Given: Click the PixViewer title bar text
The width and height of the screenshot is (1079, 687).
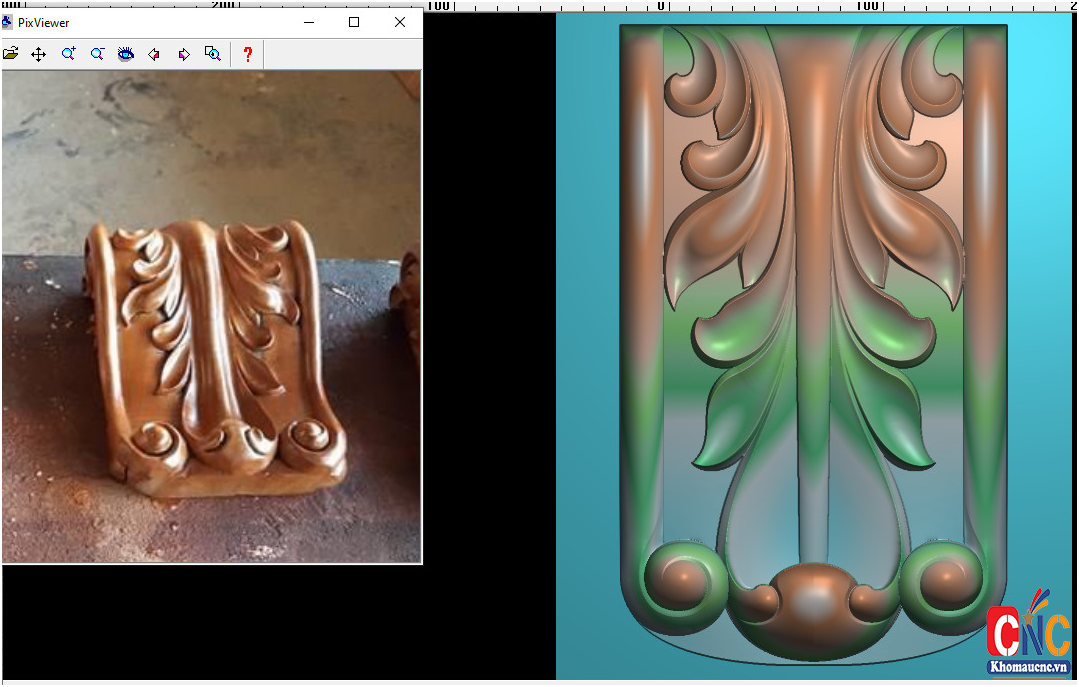Looking at the screenshot, I should pos(44,22).
